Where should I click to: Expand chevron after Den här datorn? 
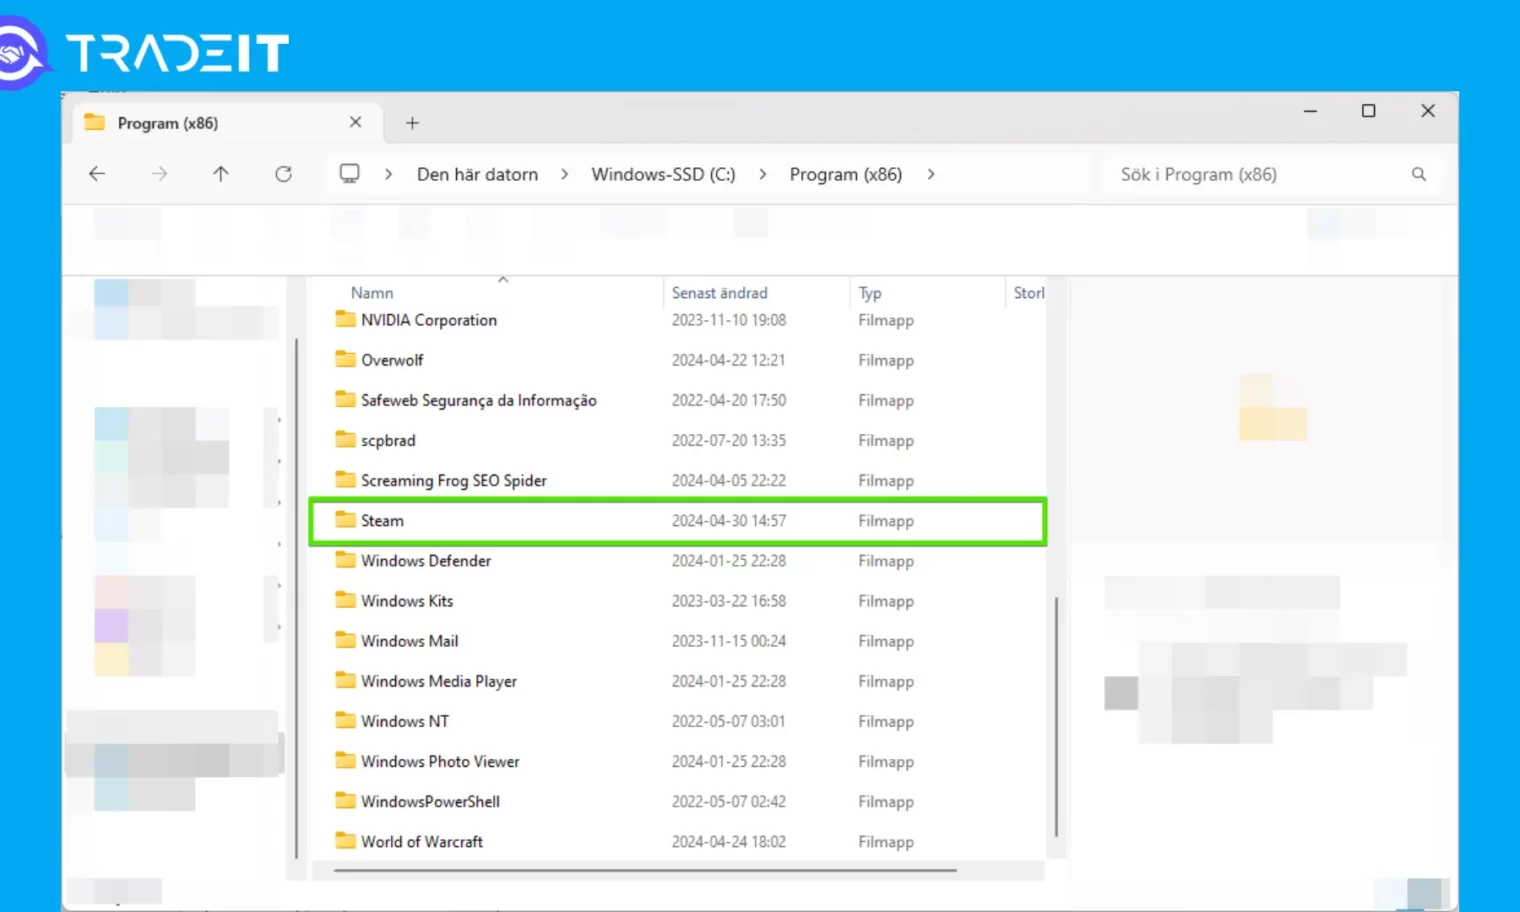click(564, 174)
